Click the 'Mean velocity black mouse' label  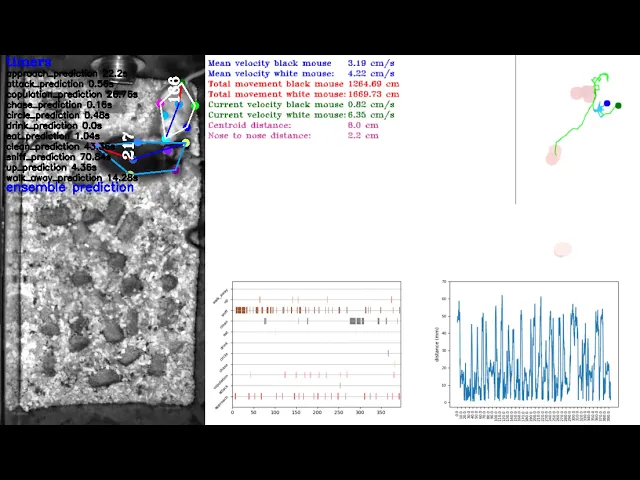click(269, 63)
